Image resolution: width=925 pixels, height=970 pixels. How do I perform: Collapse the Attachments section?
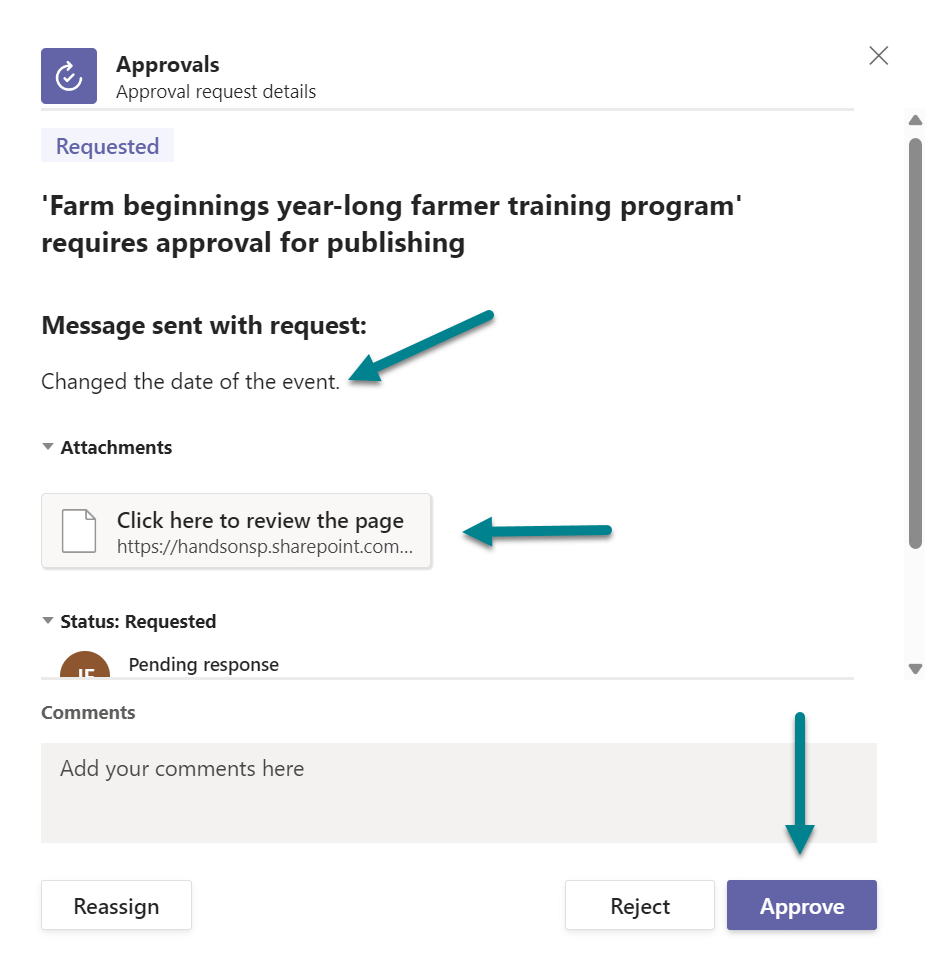(x=48, y=446)
